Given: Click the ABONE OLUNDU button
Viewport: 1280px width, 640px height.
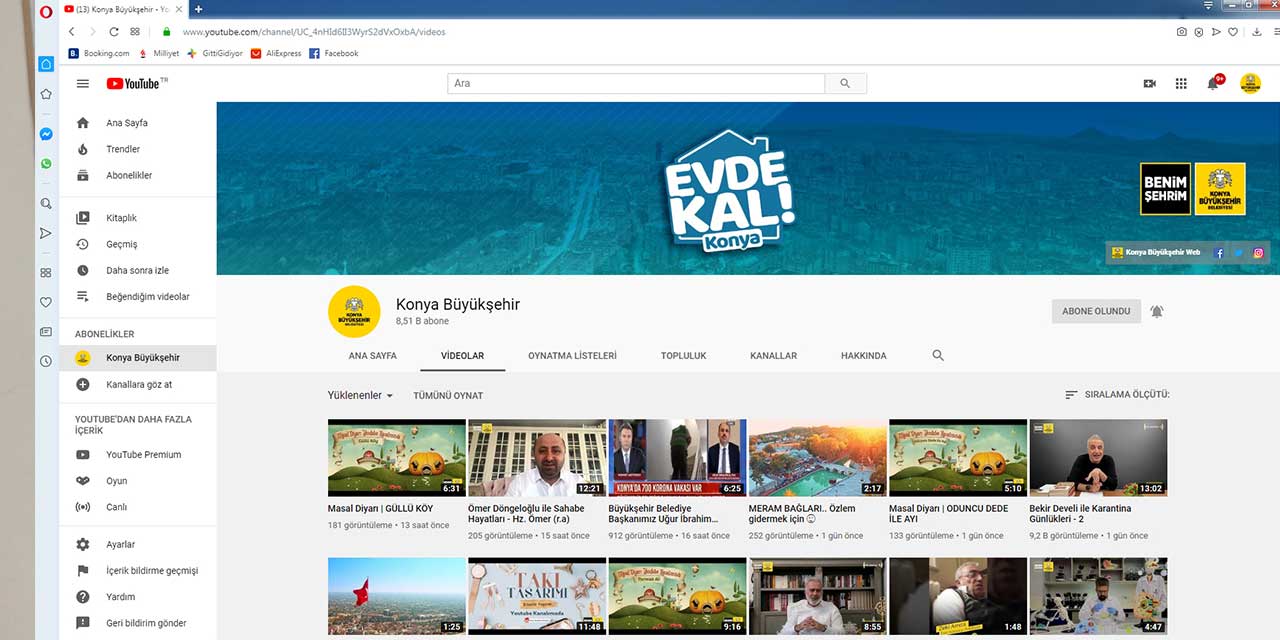Looking at the screenshot, I should click(x=1095, y=311).
